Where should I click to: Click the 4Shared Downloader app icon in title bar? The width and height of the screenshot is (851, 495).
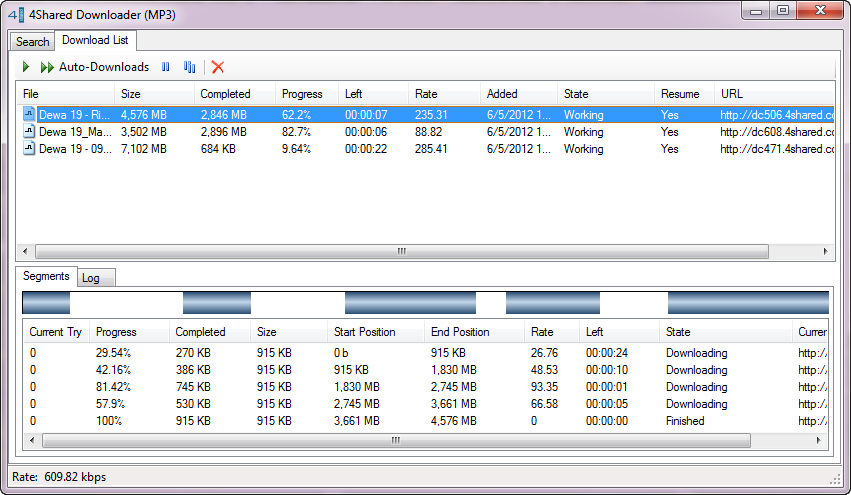click(16, 15)
